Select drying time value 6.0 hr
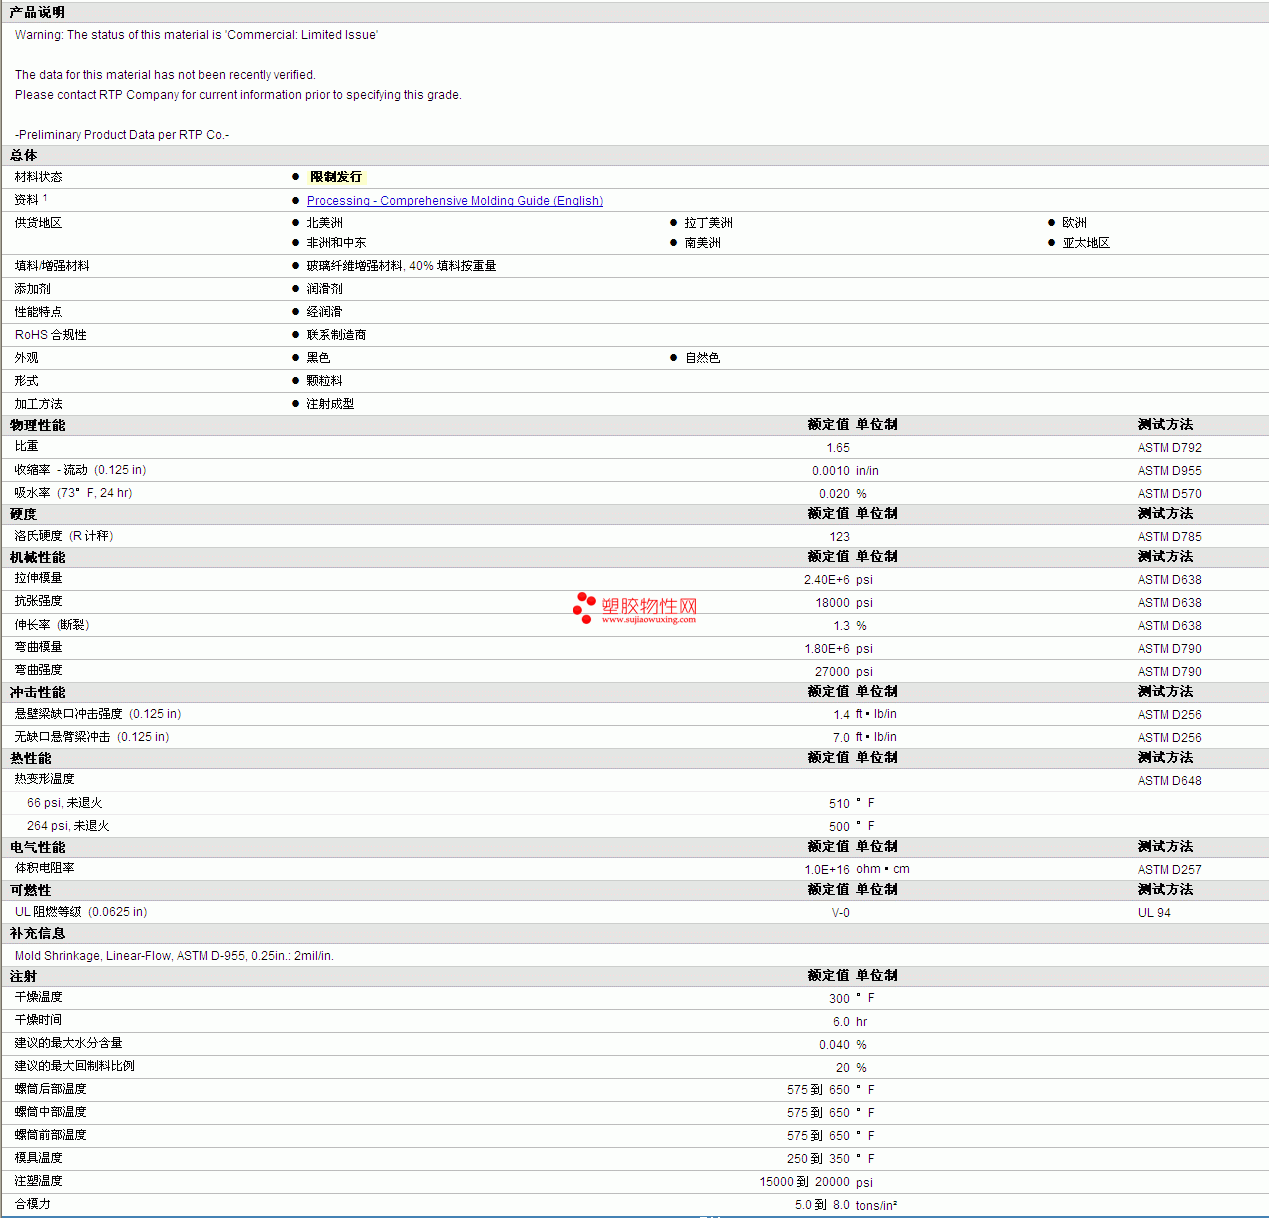Image resolution: width=1269 pixels, height=1218 pixels. pyautogui.click(x=850, y=1022)
